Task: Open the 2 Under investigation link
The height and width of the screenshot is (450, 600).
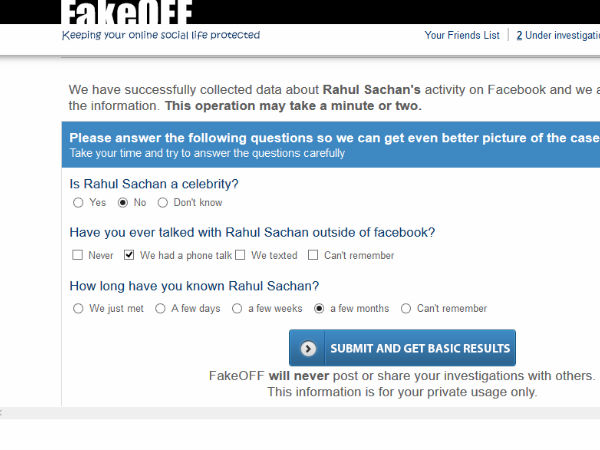Action: coord(558,35)
